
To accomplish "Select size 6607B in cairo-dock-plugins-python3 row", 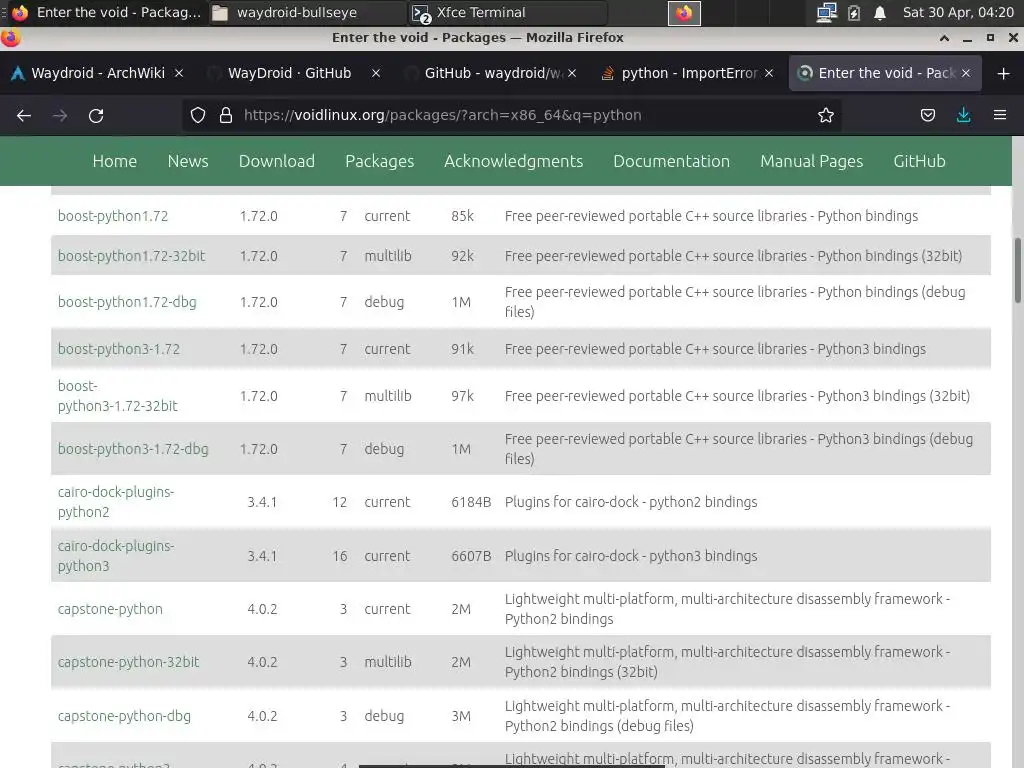I will (471, 556).
